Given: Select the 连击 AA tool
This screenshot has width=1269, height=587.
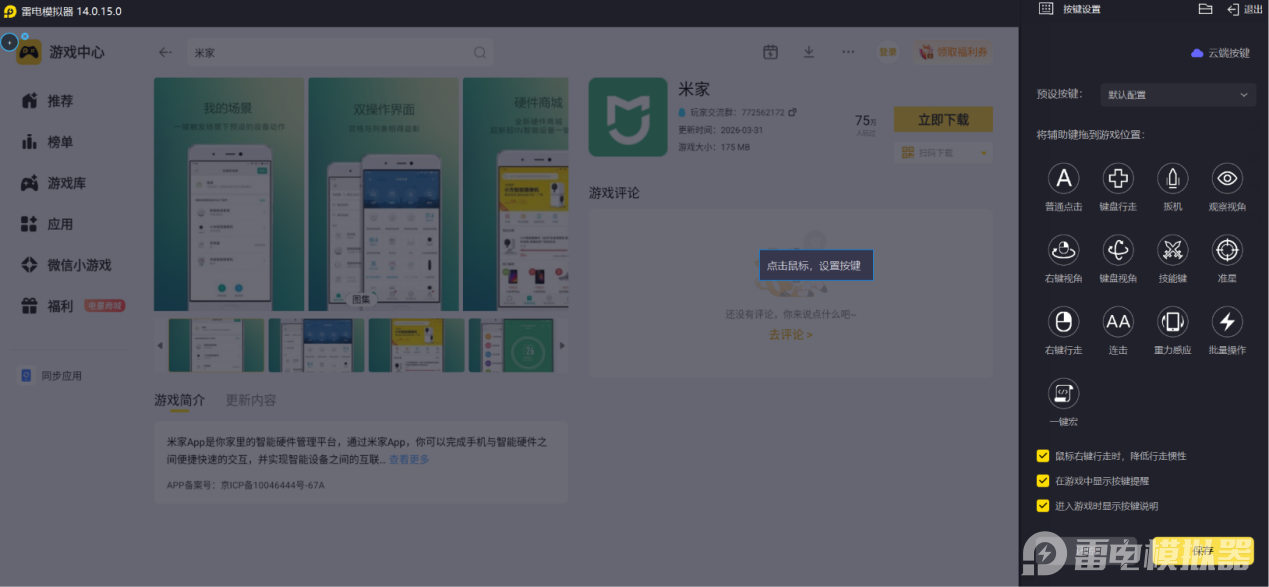Looking at the screenshot, I should tap(1118, 322).
